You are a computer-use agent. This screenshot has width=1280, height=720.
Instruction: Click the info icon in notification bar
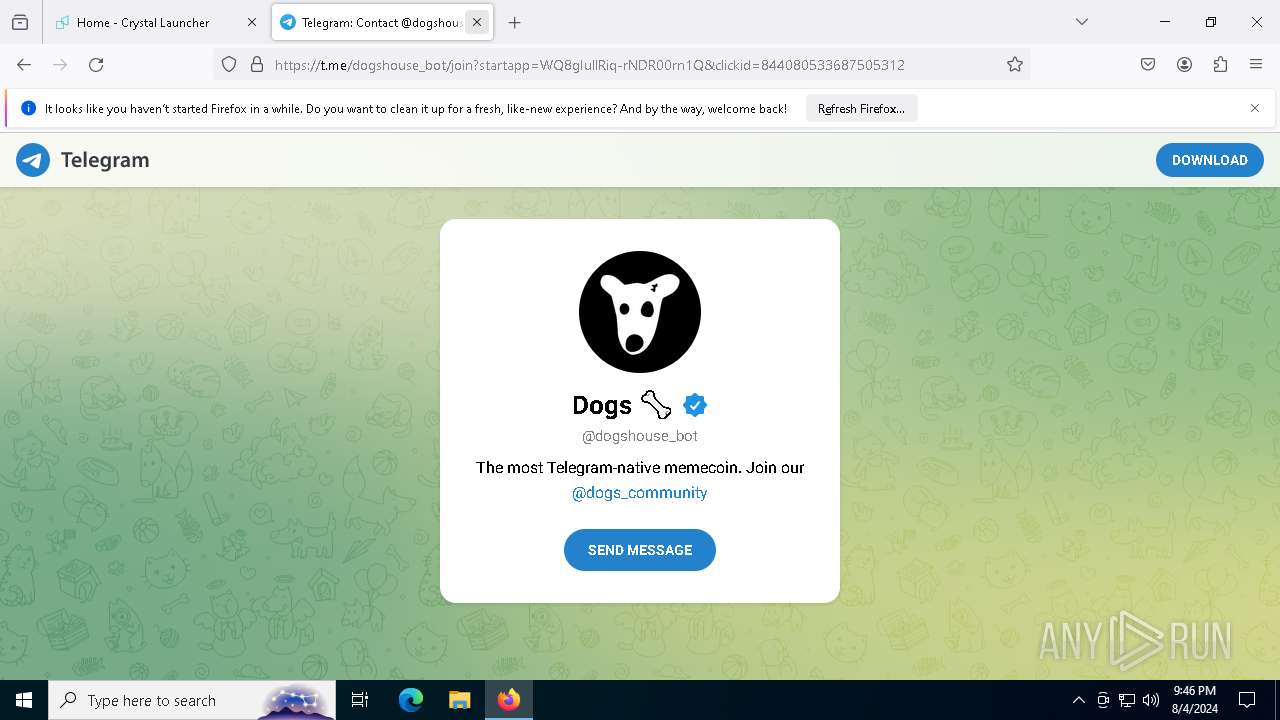28,108
